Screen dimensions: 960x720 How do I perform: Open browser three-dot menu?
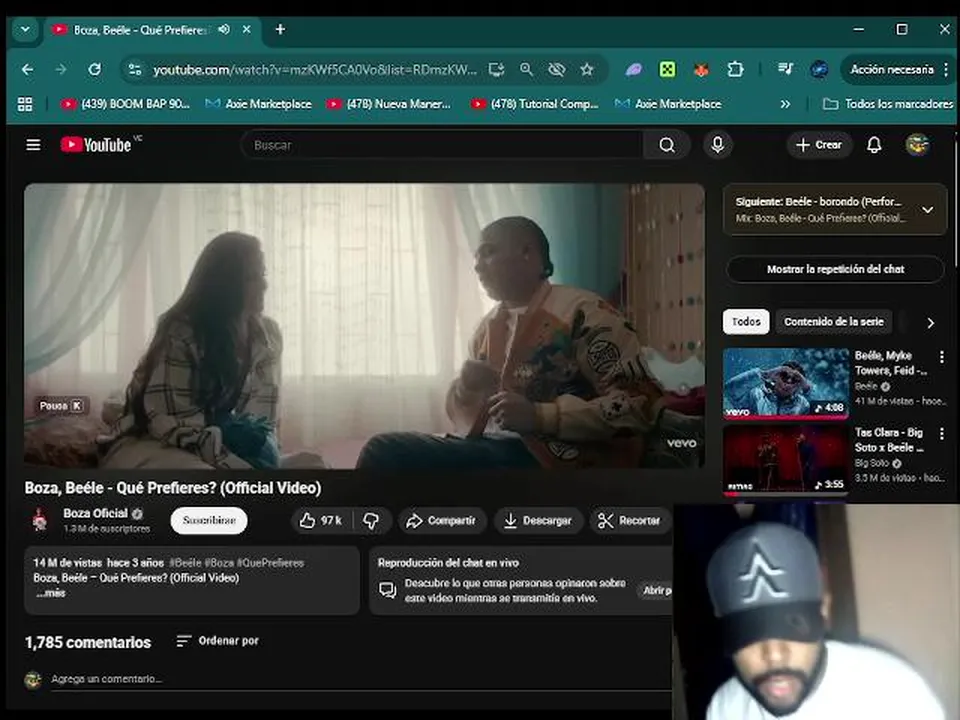(x=947, y=69)
